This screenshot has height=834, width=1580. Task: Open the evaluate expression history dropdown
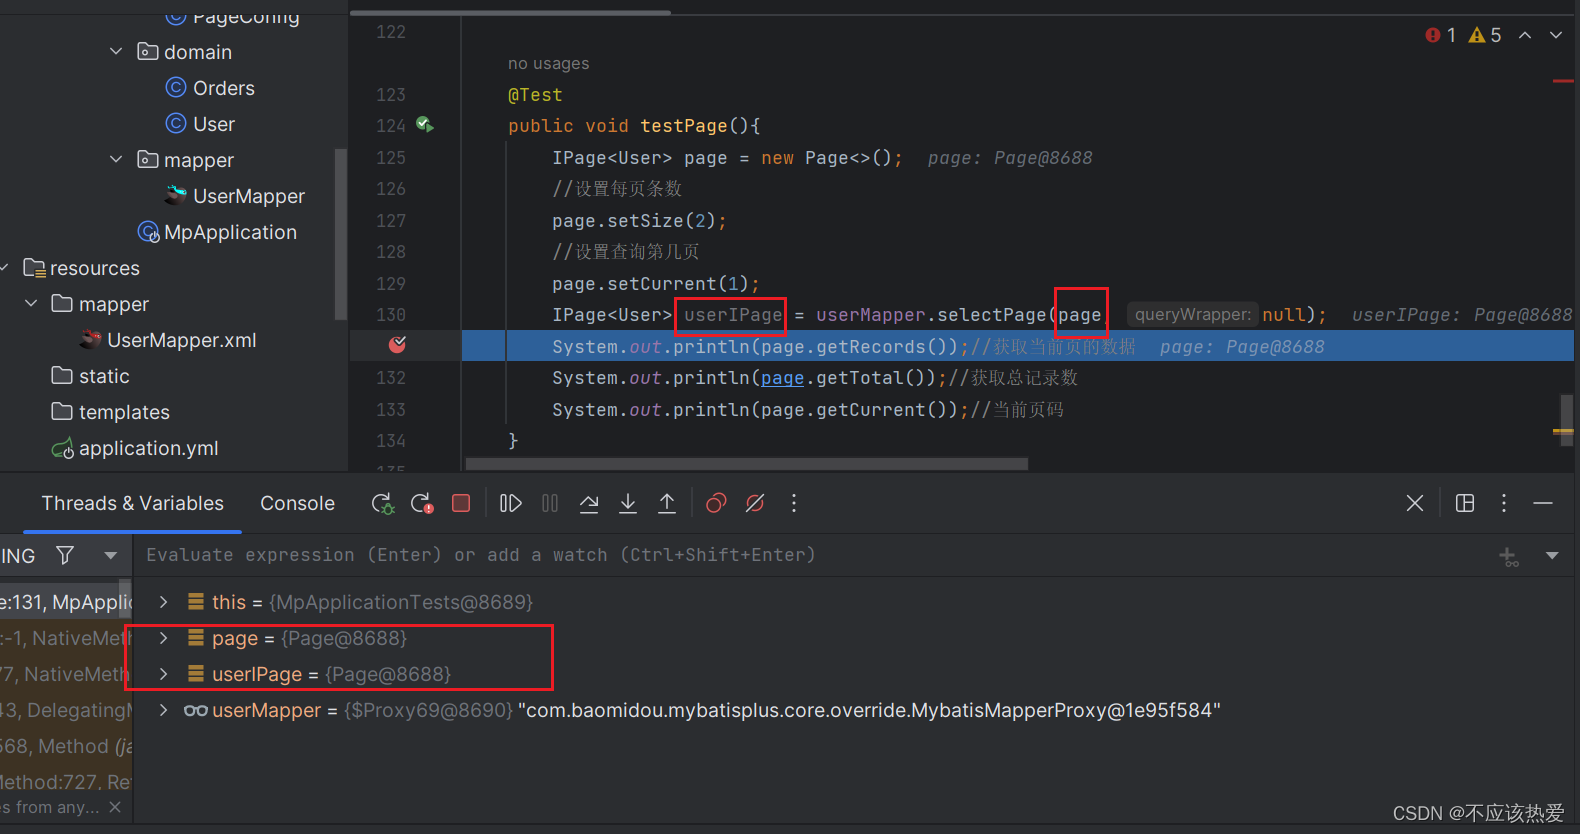click(x=1552, y=555)
